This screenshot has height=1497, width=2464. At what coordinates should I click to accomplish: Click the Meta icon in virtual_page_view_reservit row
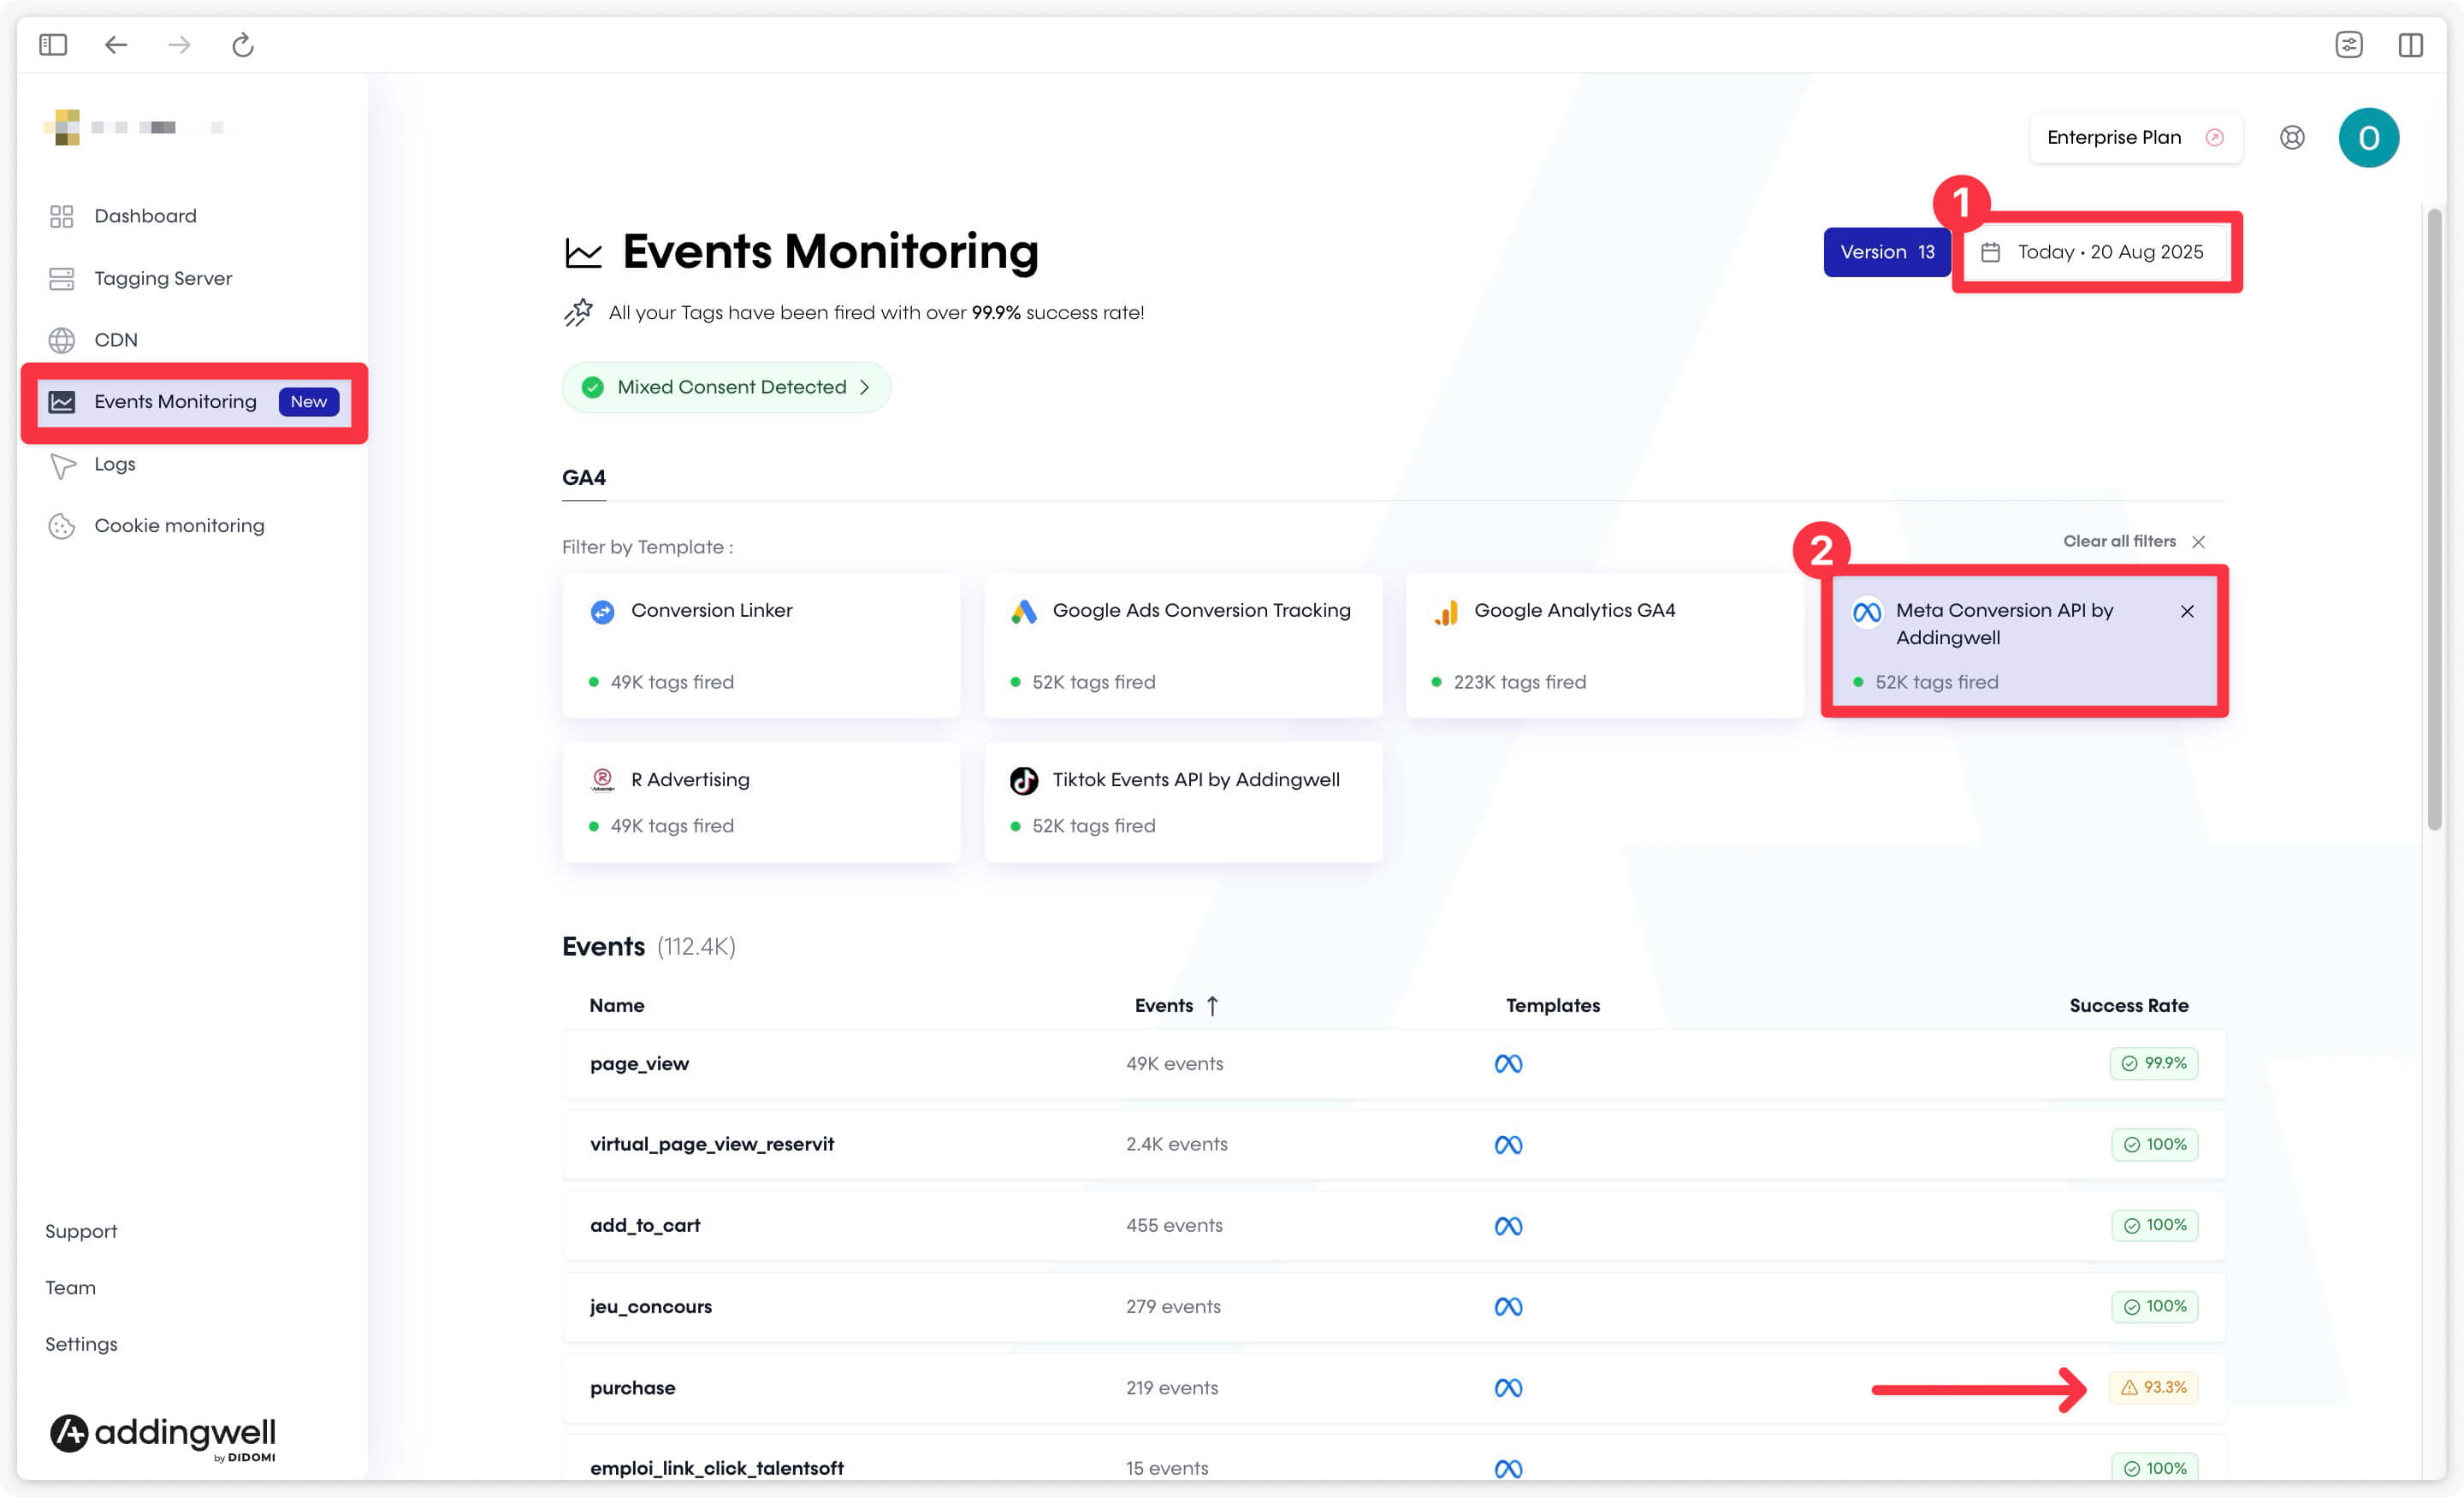click(1508, 1144)
